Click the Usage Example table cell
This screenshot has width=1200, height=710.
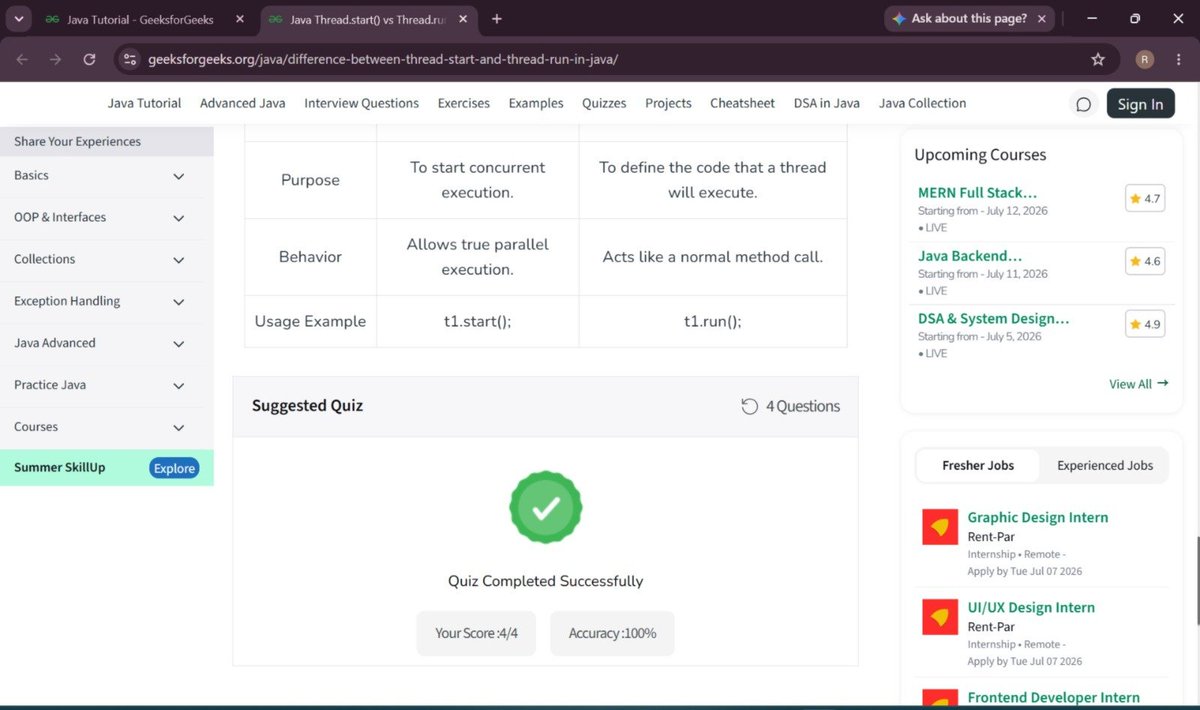[311, 321]
